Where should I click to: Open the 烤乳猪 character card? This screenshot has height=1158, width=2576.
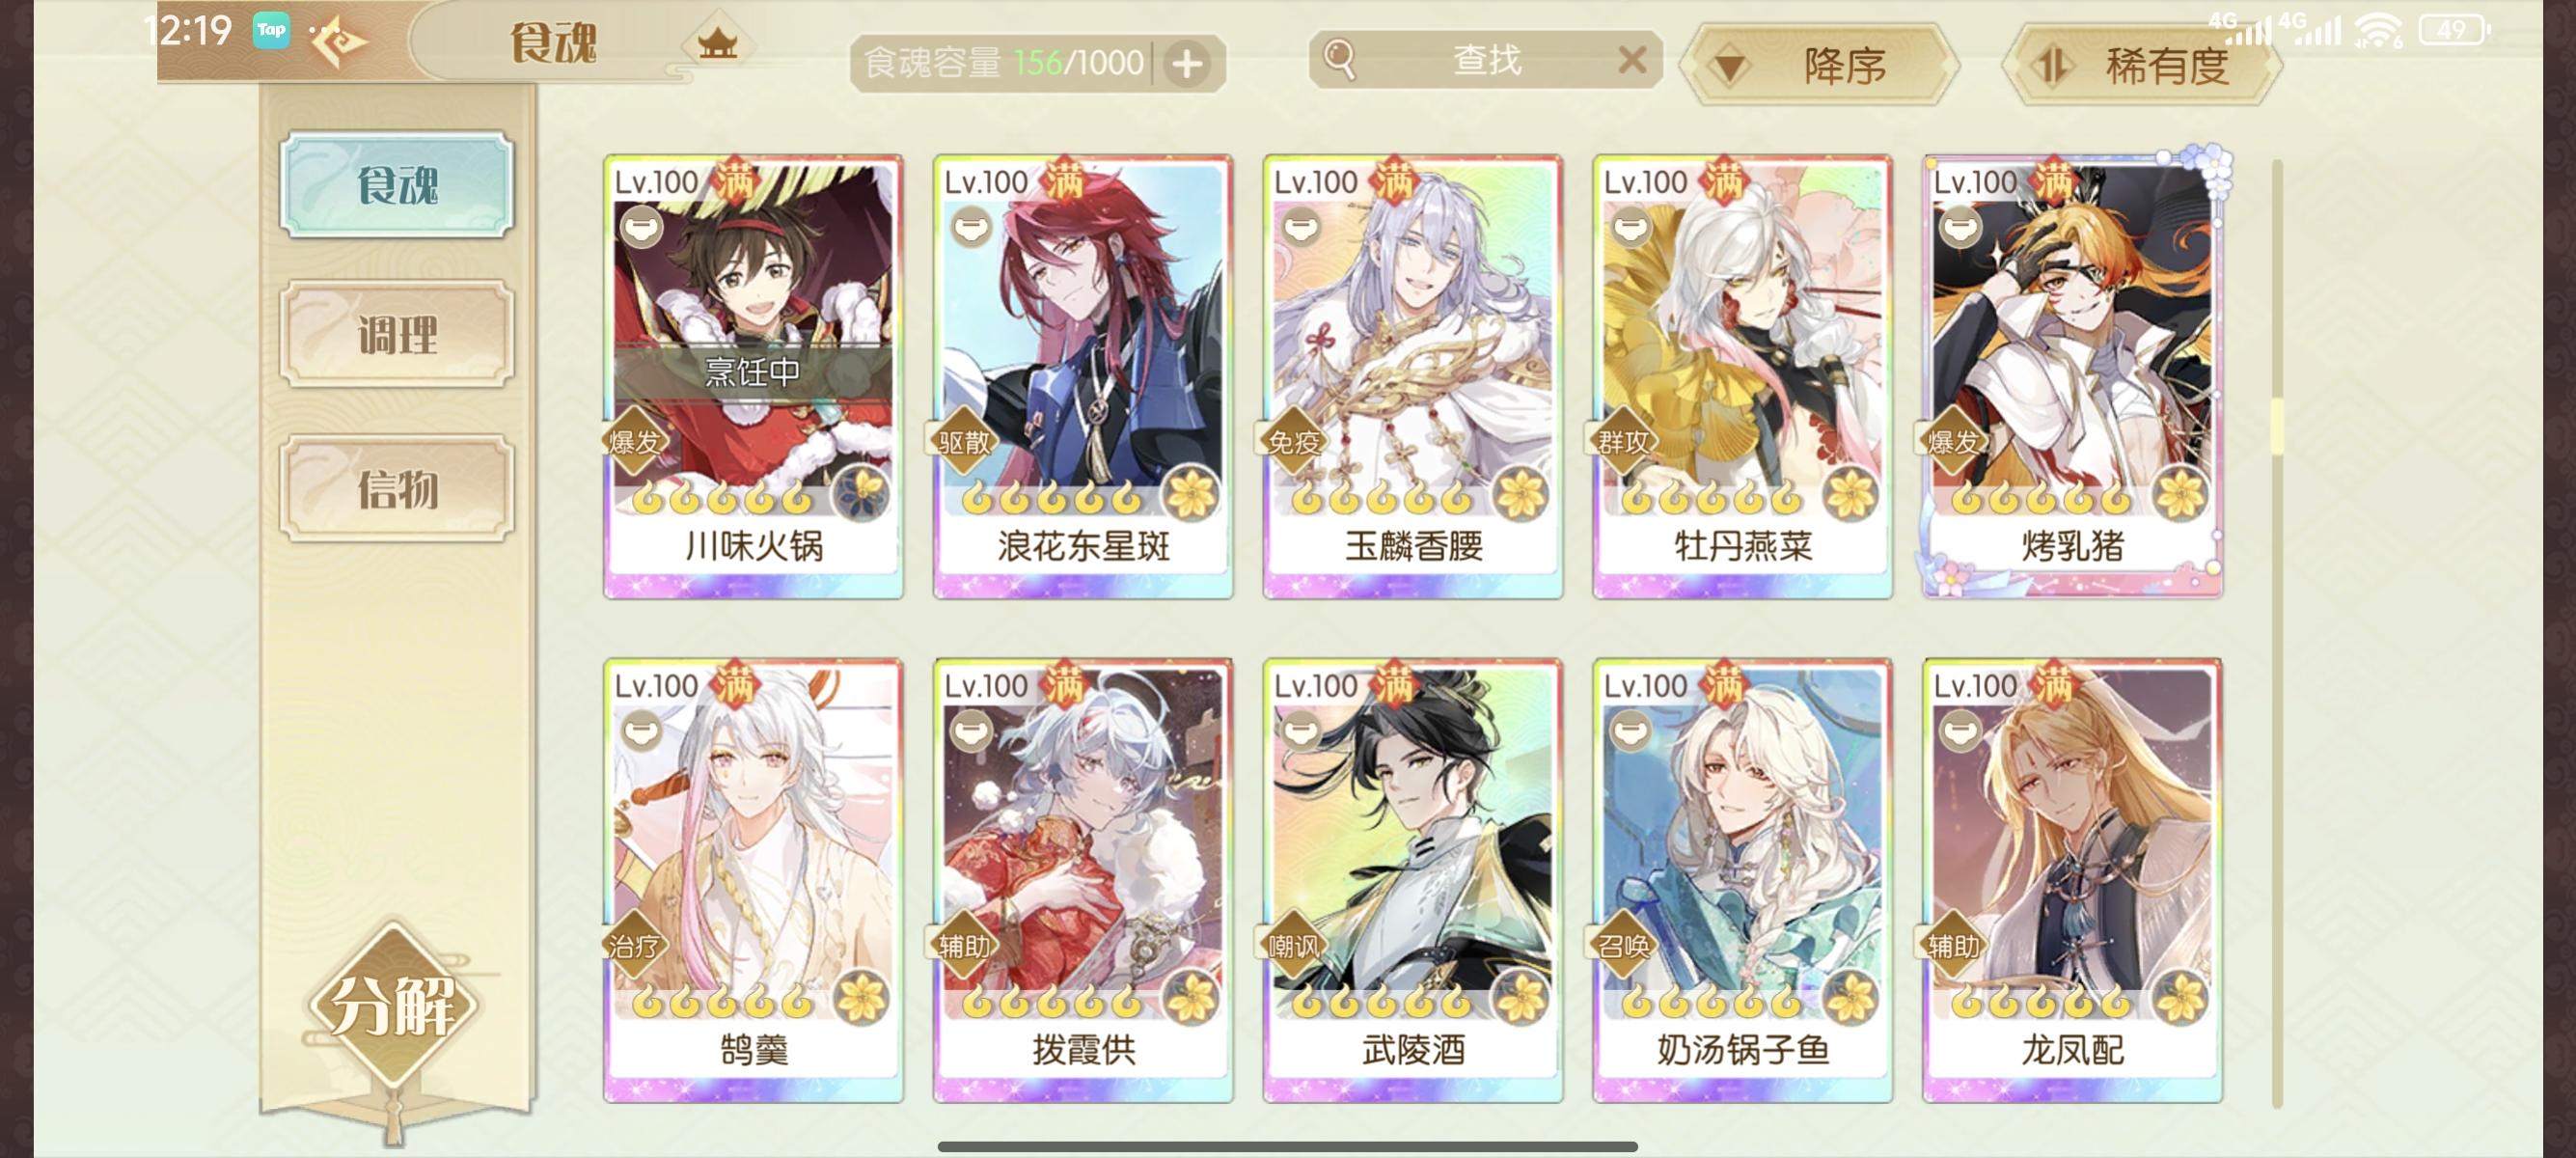2072,376
